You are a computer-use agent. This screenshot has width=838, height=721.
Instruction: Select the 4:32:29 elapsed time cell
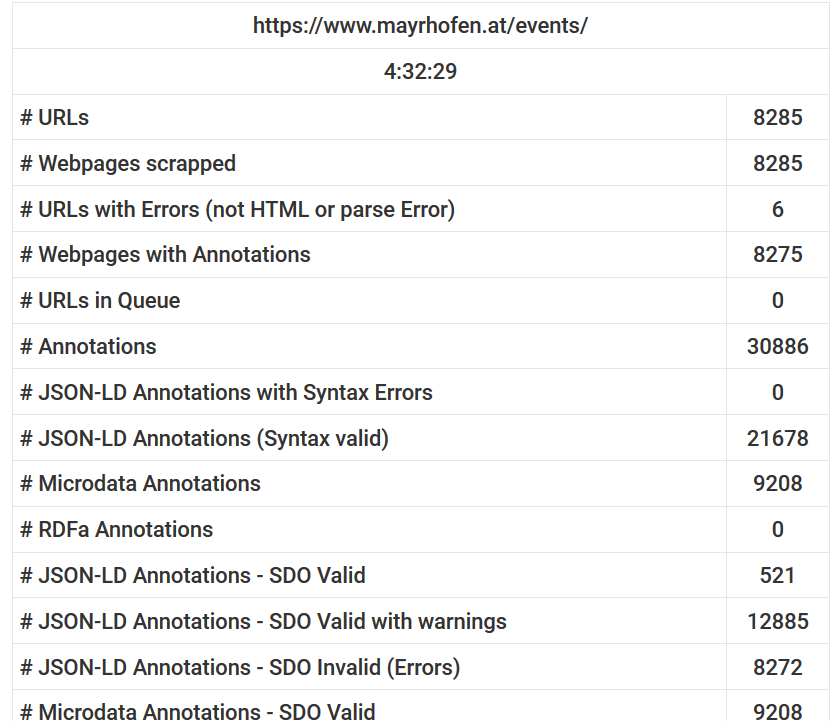point(420,72)
